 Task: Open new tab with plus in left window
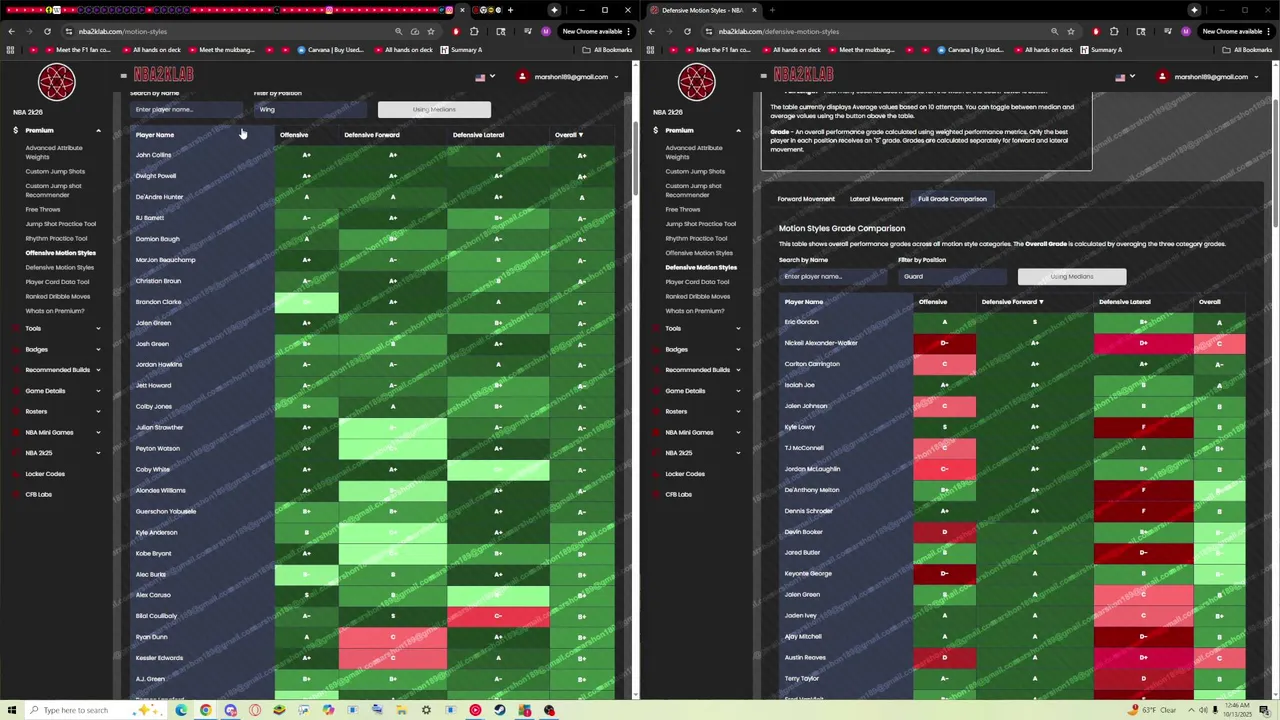[x=510, y=10]
